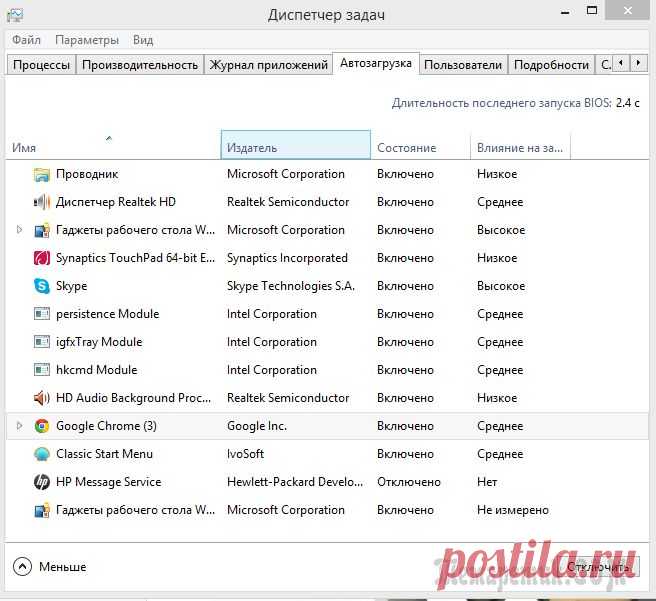Open the Файл menu

[26, 40]
